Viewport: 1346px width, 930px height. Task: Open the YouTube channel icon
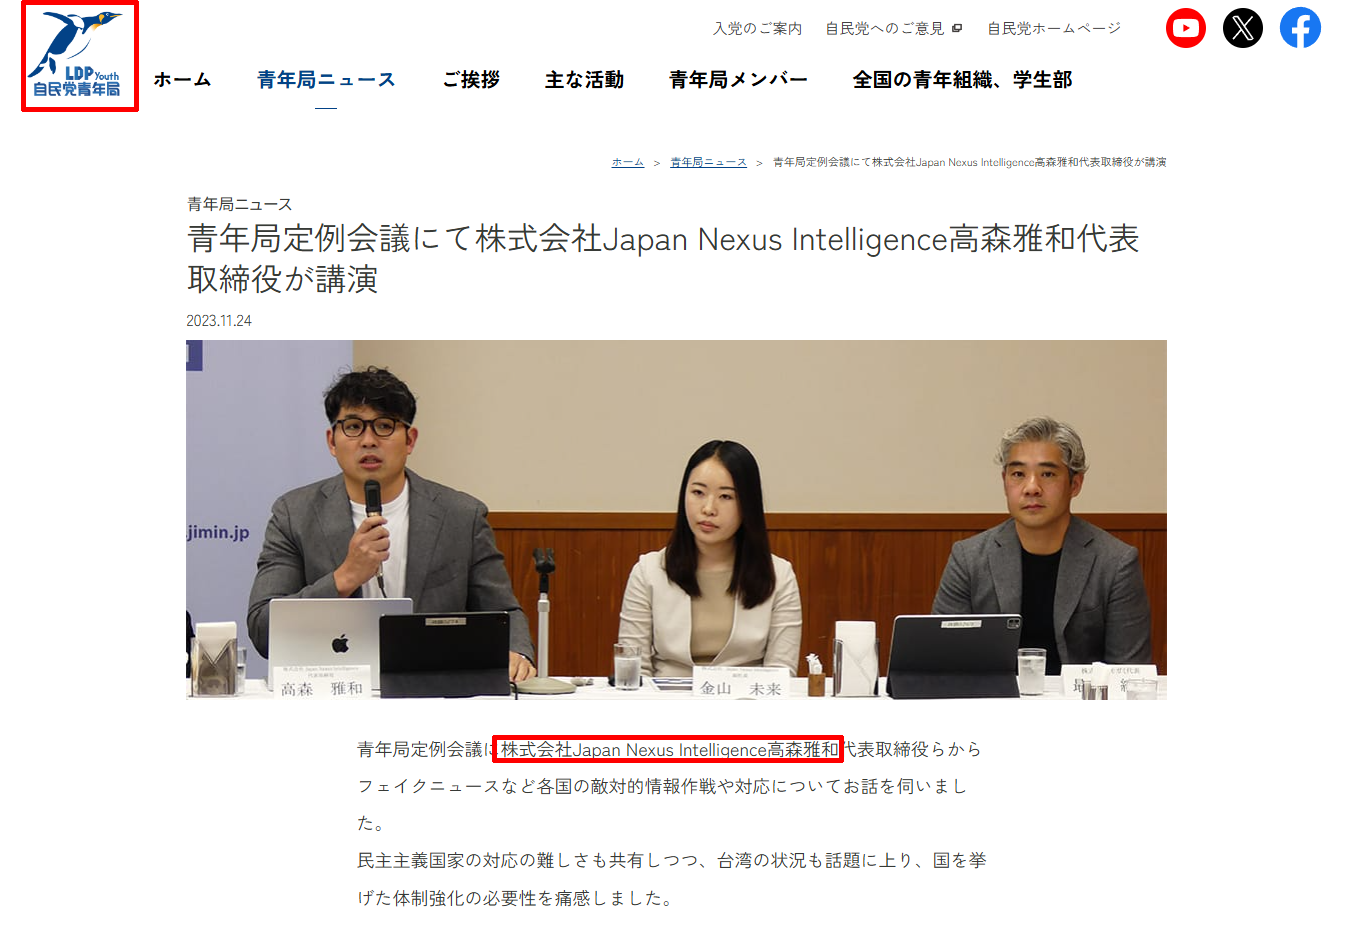click(1185, 28)
